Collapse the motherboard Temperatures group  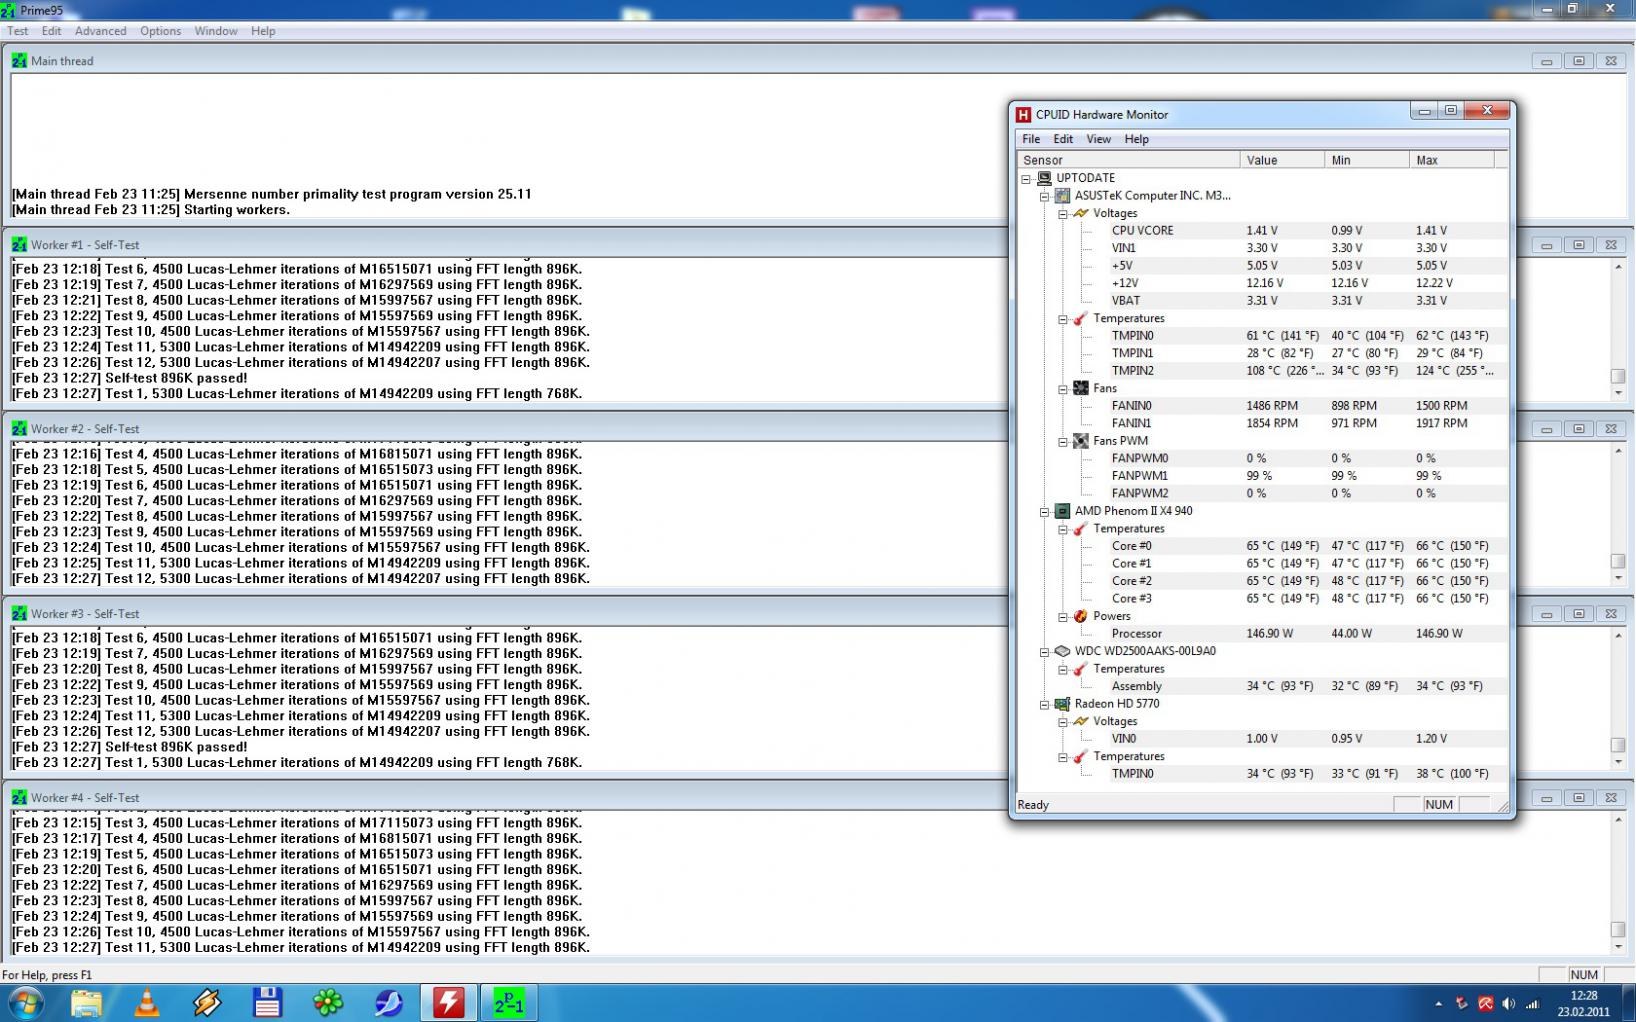tap(1062, 318)
